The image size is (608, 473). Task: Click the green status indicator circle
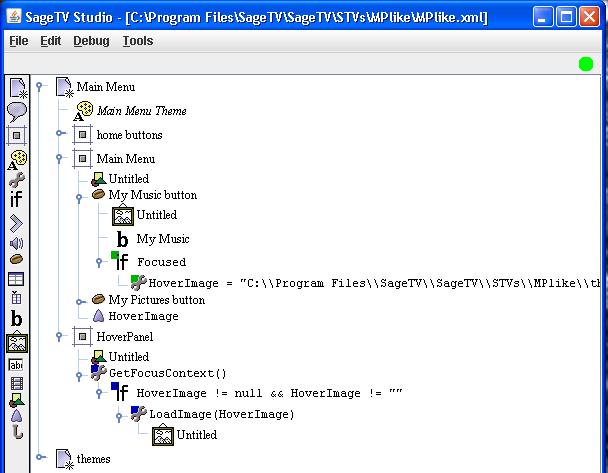[586, 65]
